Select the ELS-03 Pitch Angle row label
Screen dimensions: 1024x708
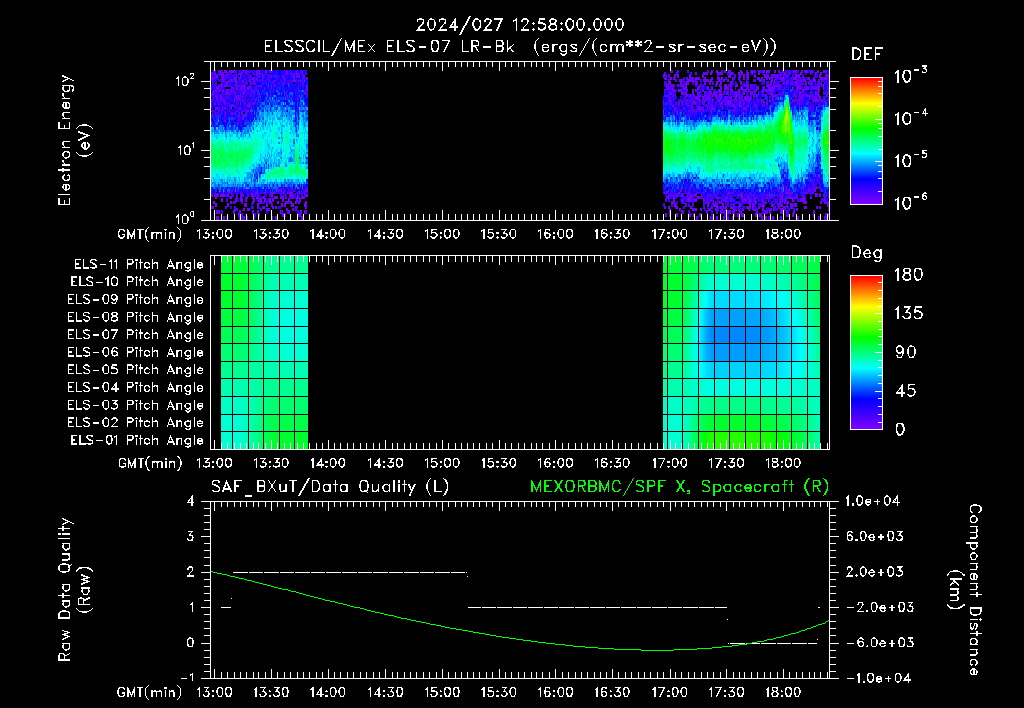[x=136, y=406]
